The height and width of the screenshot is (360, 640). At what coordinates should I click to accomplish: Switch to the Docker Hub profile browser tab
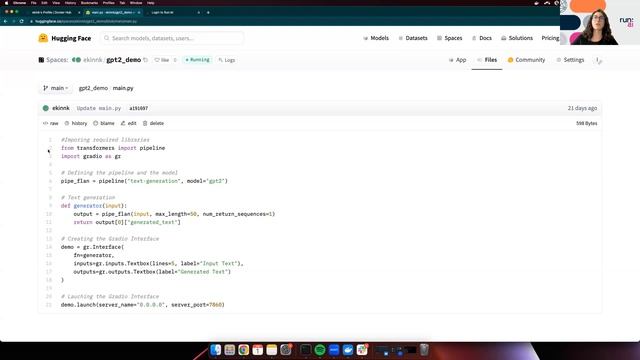point(52,12)
